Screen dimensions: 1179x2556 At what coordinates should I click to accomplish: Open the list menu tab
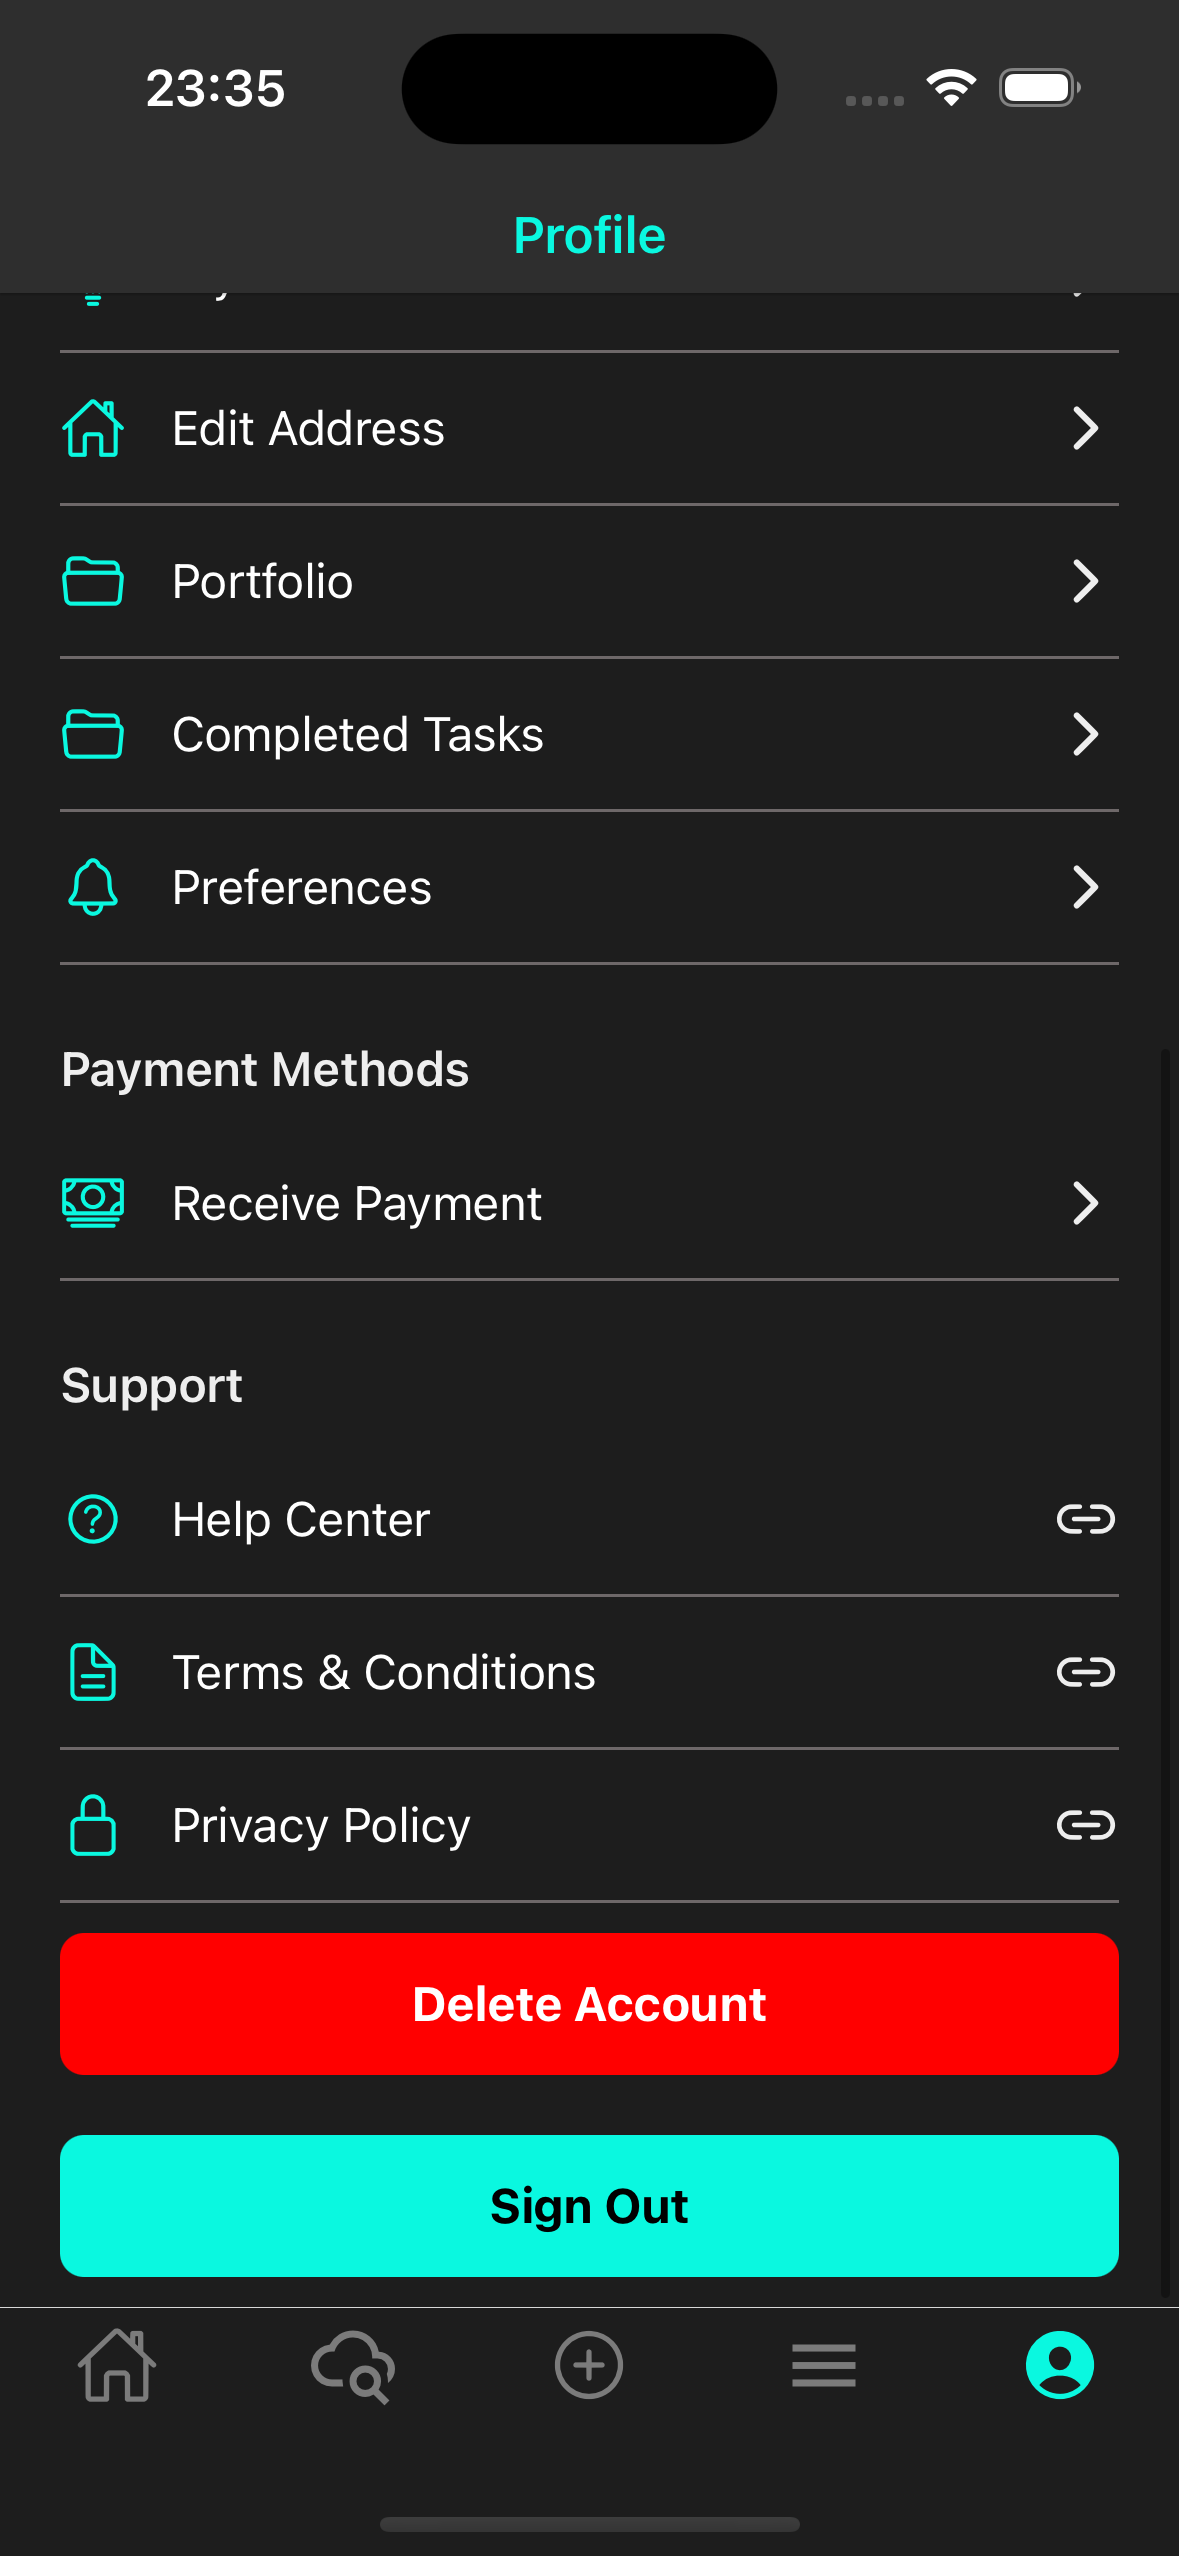coord(824,2366)
